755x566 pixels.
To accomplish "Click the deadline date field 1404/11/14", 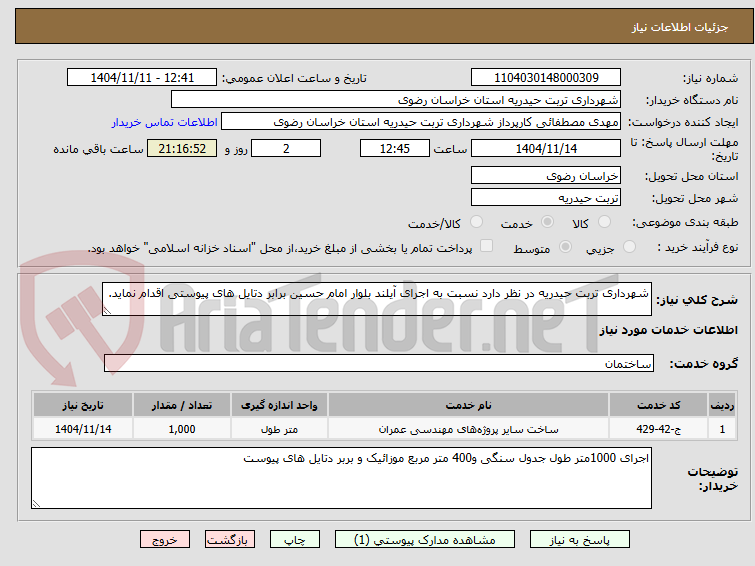I will coord(546,148).
